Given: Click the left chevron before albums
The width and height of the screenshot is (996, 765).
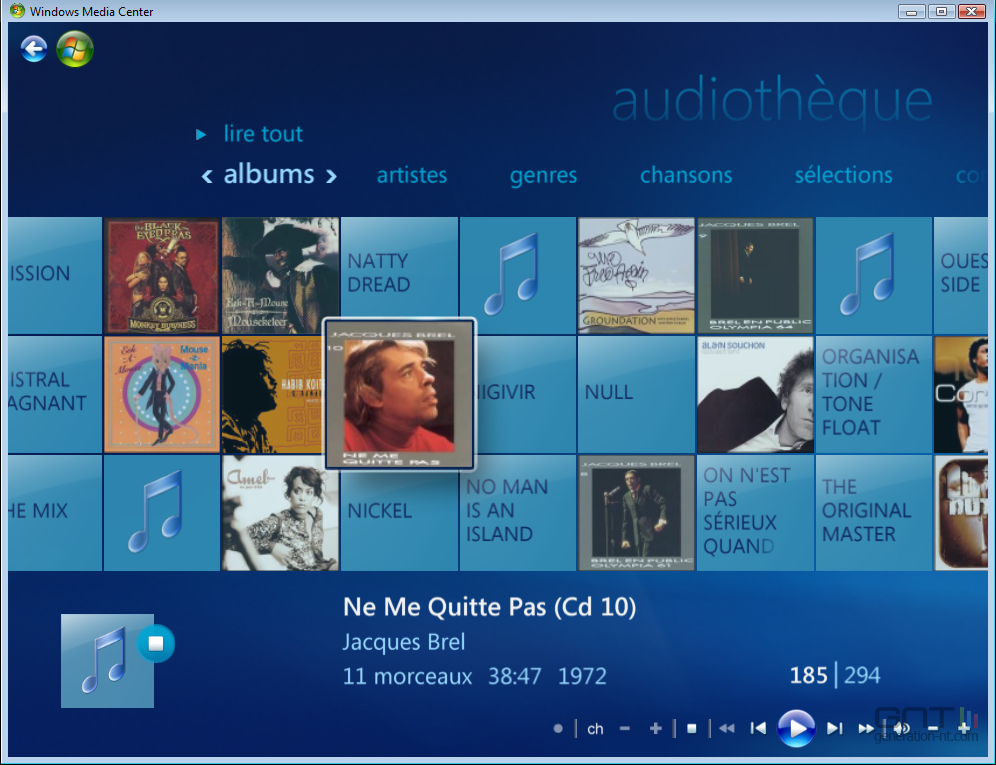Looking at the screenshot, I should pos(206,176).
